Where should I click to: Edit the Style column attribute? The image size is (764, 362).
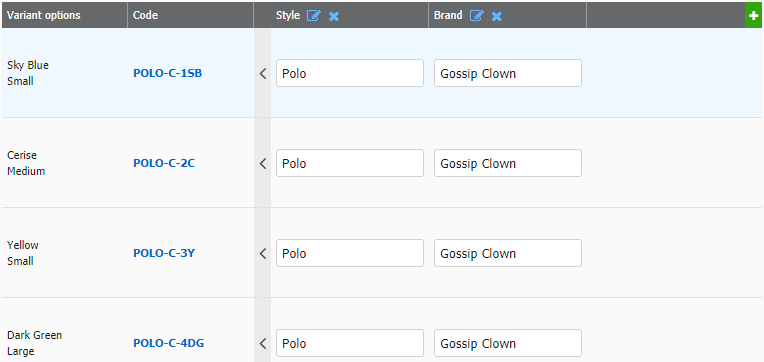[314, 16]
